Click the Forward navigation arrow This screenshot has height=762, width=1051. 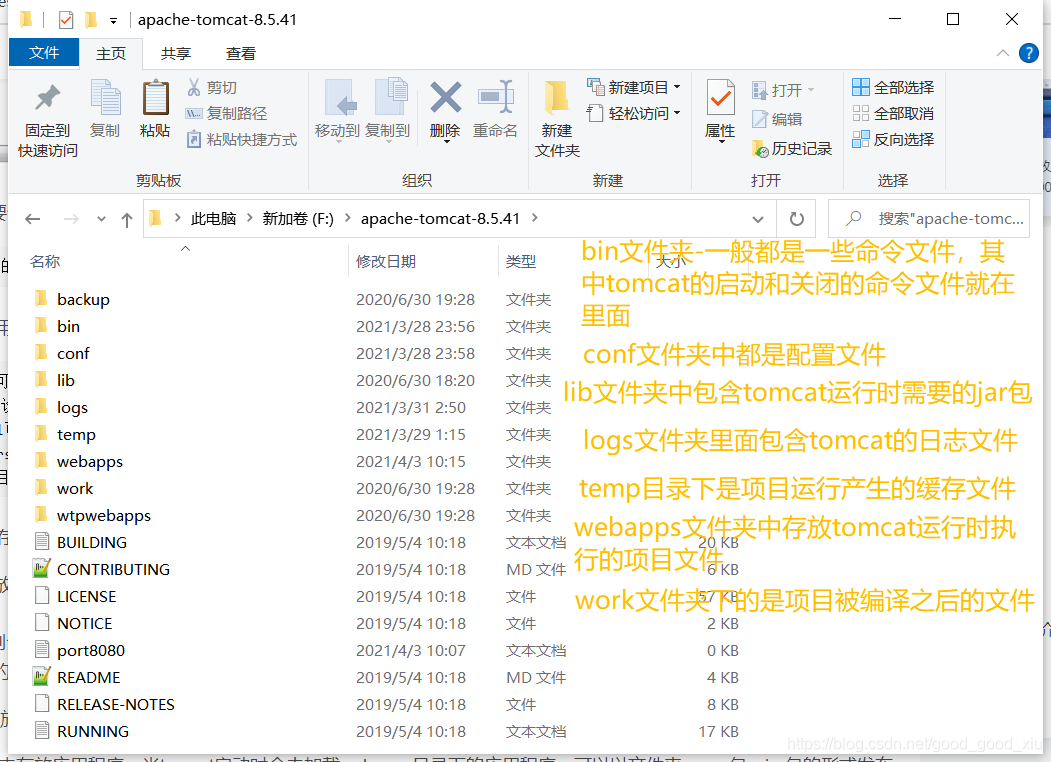click(x=71, y=218)
